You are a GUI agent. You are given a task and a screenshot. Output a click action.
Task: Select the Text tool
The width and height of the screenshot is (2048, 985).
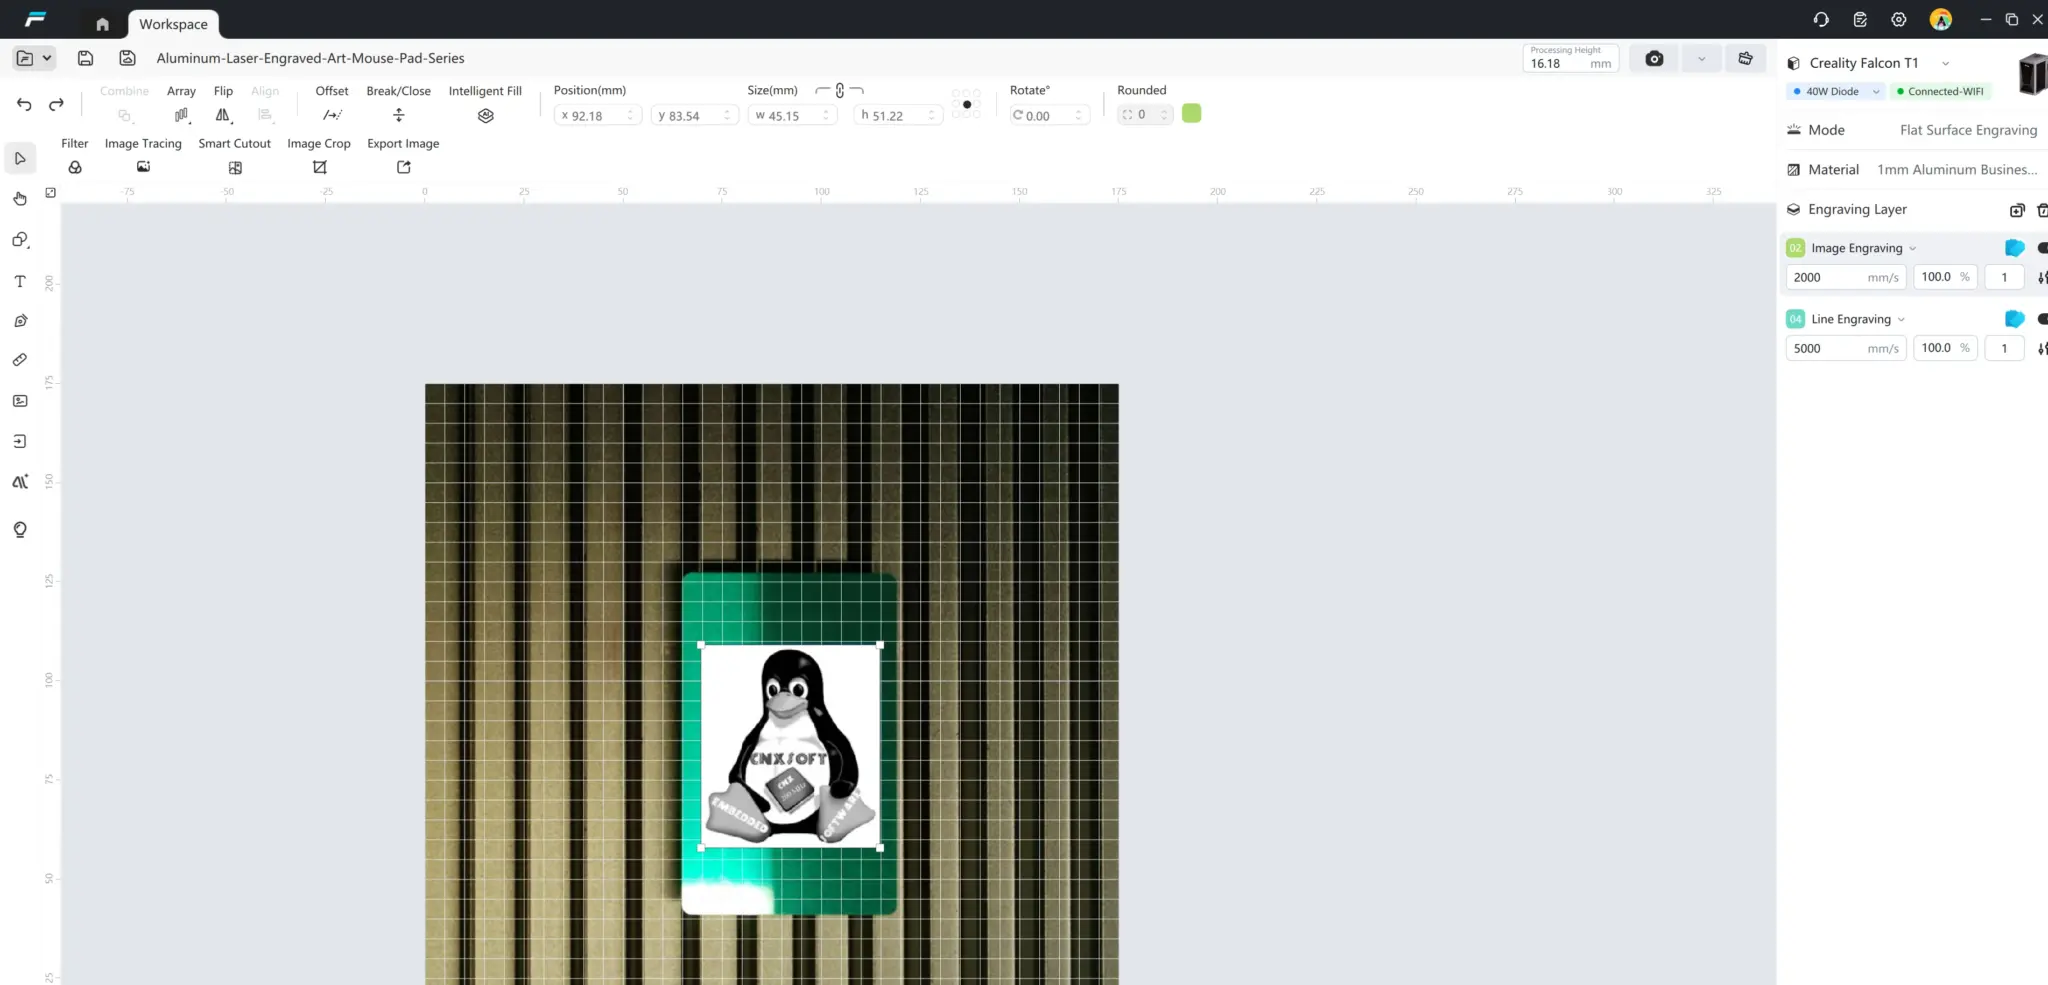20,281
